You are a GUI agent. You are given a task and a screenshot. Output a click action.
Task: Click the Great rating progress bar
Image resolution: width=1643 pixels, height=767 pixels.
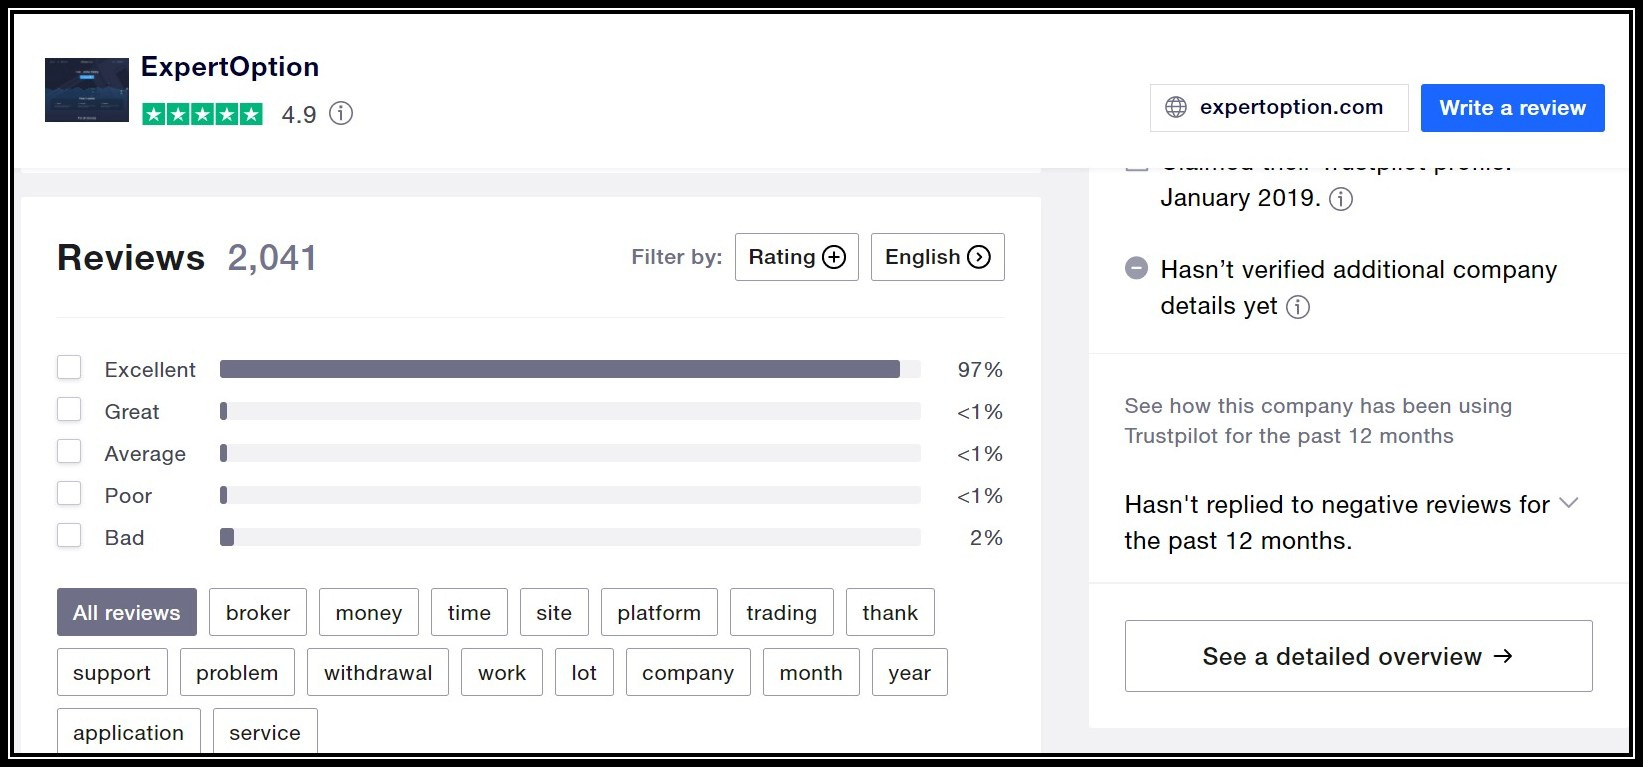(x=570, y=411)
